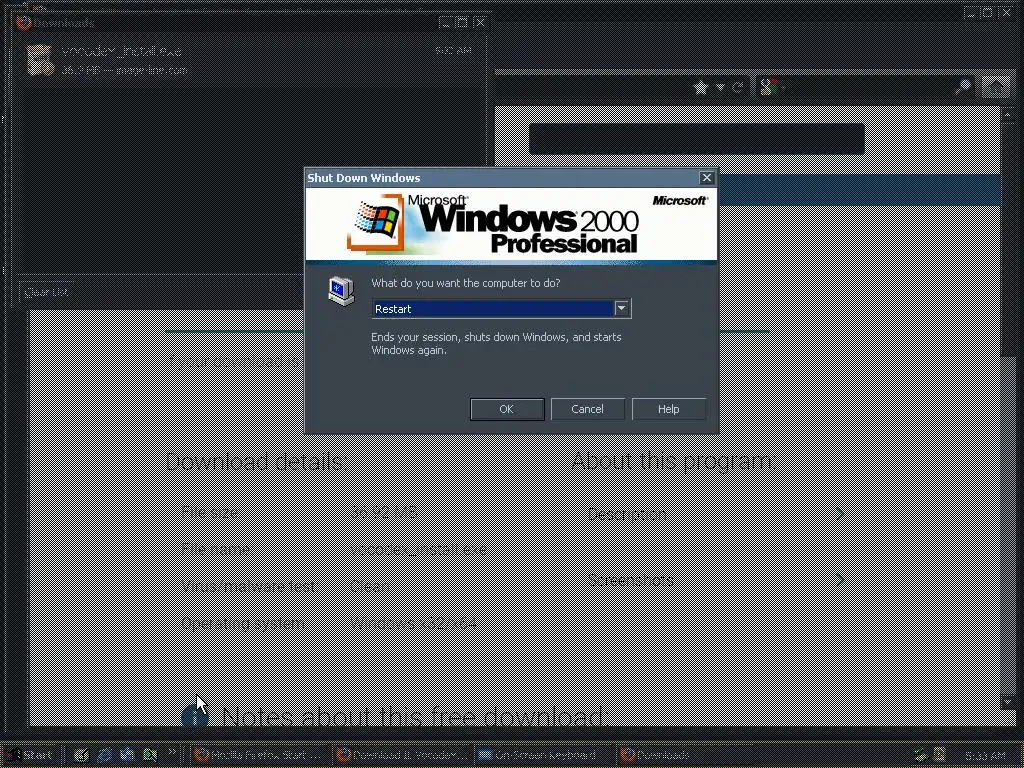Close the Shut Down Windows dialog

(707, 178)
